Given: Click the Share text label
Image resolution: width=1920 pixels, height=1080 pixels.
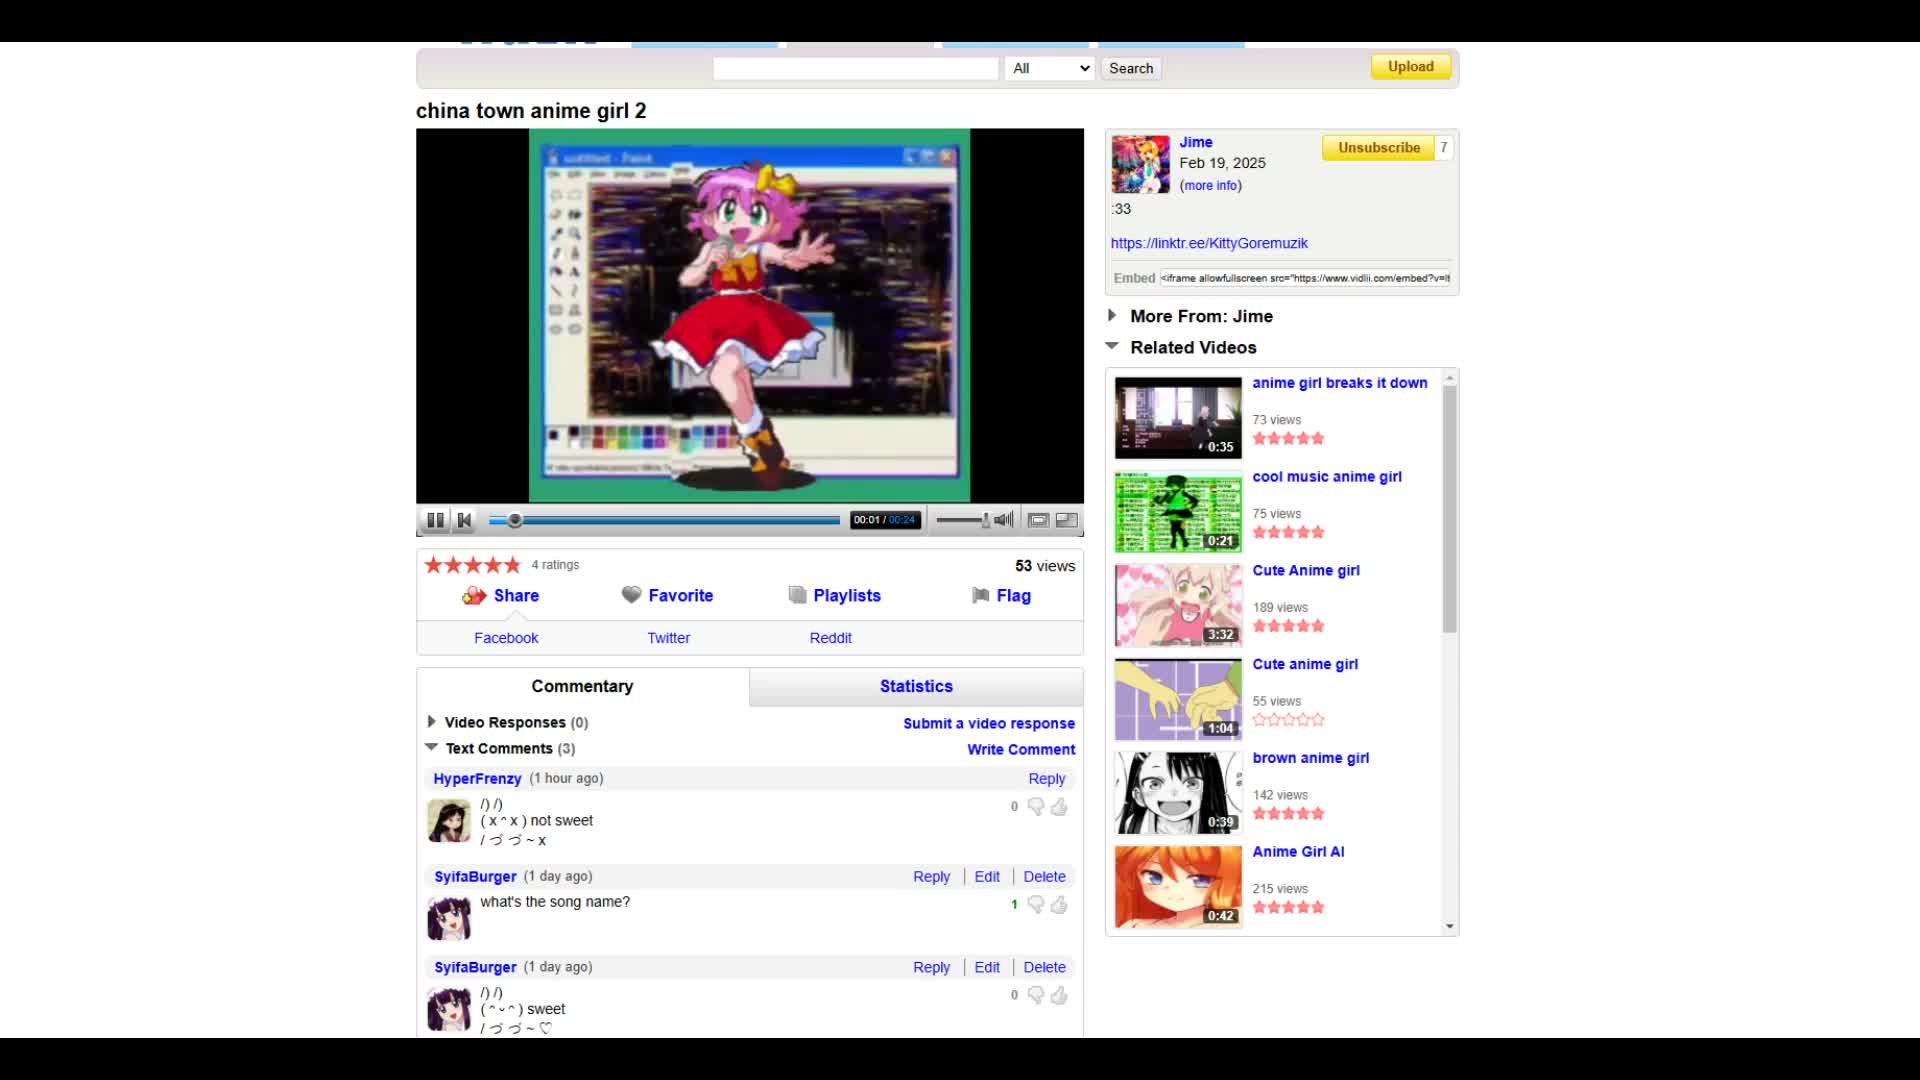Looking at the screenshot, I should click(x=516, y=596).
